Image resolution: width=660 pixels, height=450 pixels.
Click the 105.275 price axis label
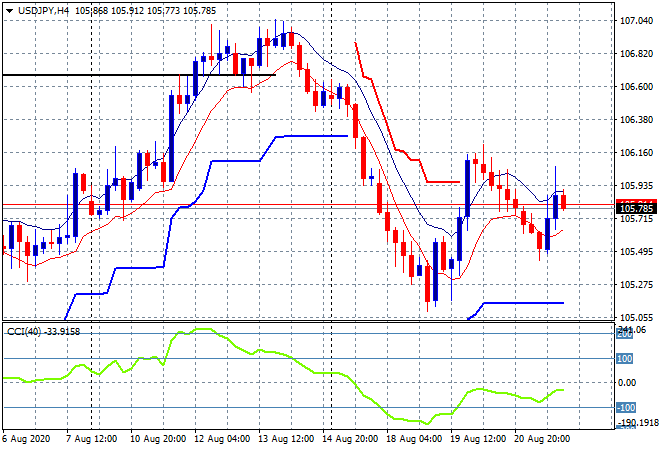(x=636, y=285)
